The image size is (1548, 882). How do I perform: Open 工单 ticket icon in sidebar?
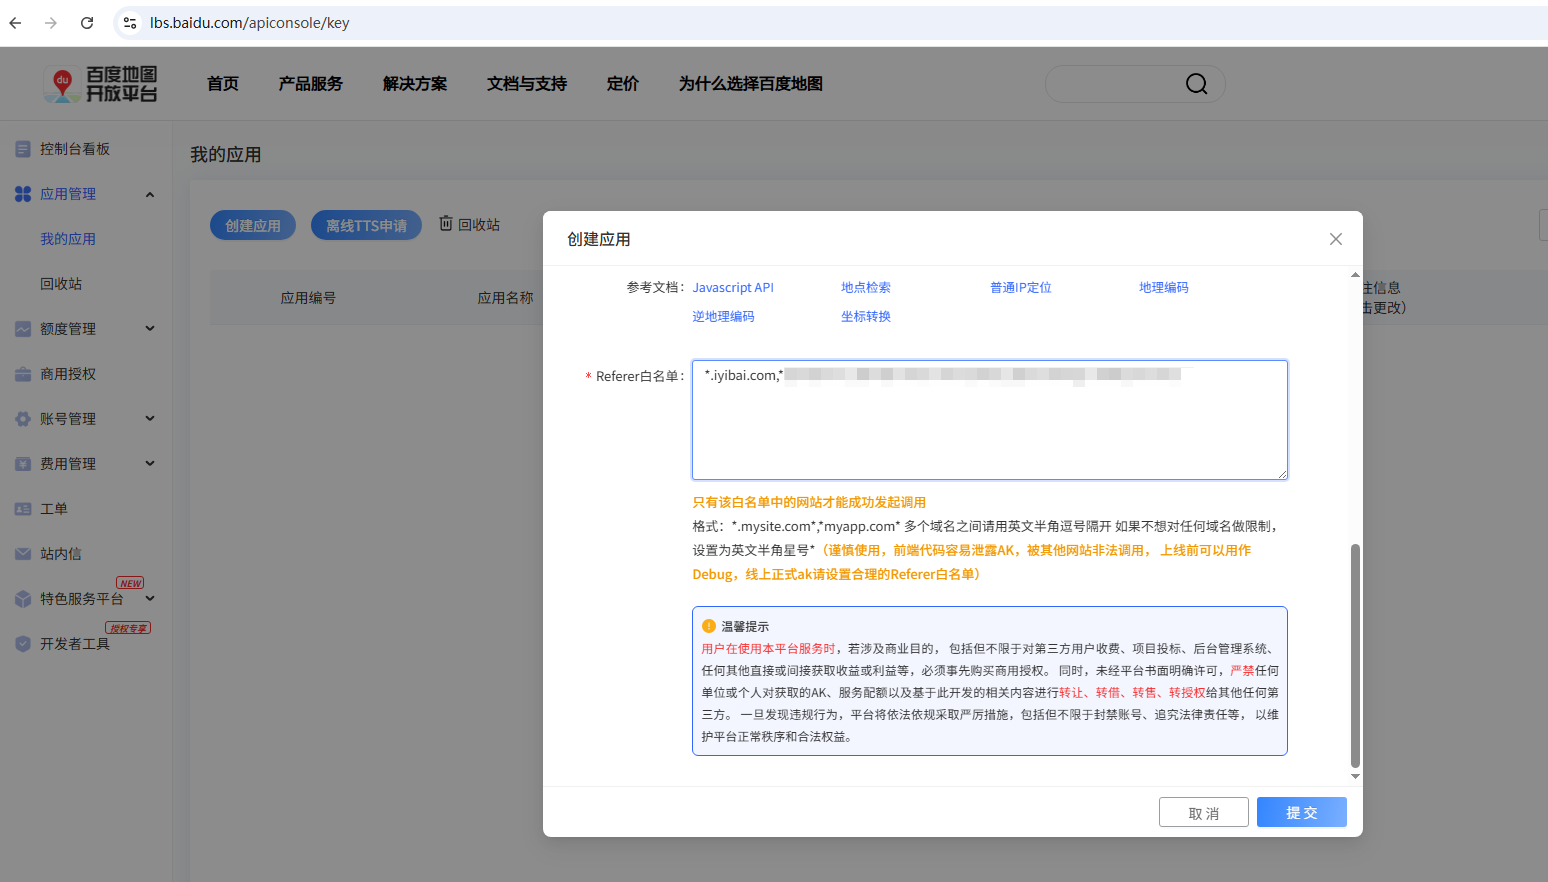coord(23,509)
